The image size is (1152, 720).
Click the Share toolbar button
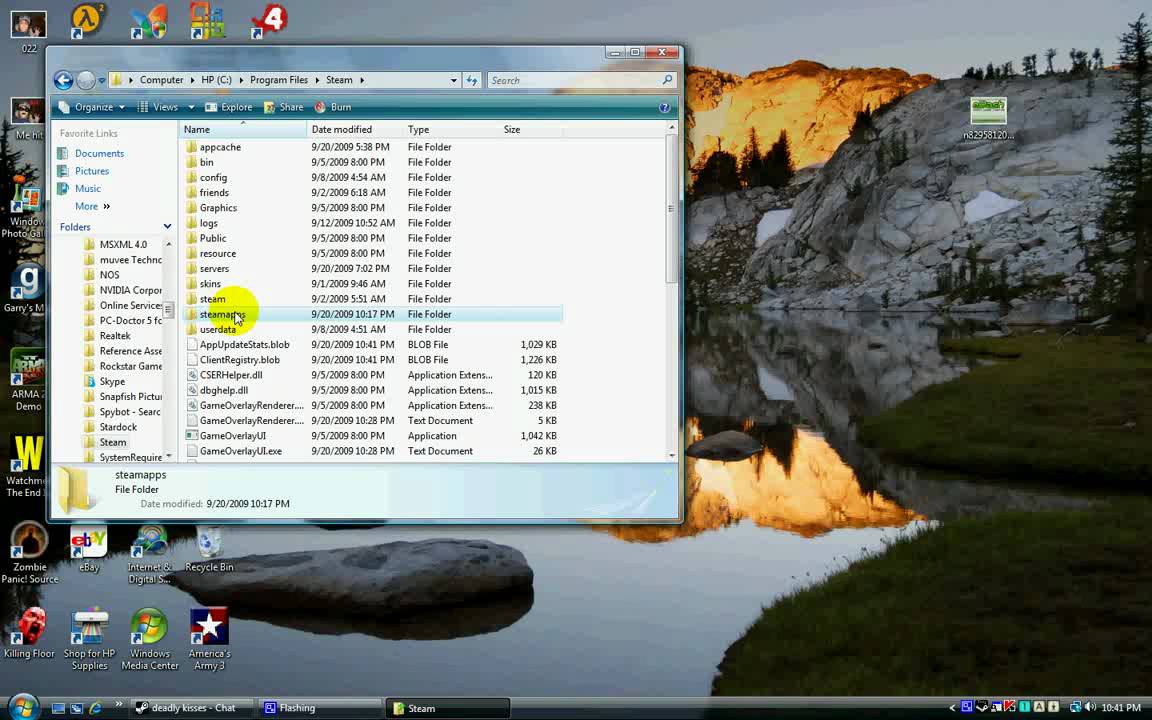[284, 107]
